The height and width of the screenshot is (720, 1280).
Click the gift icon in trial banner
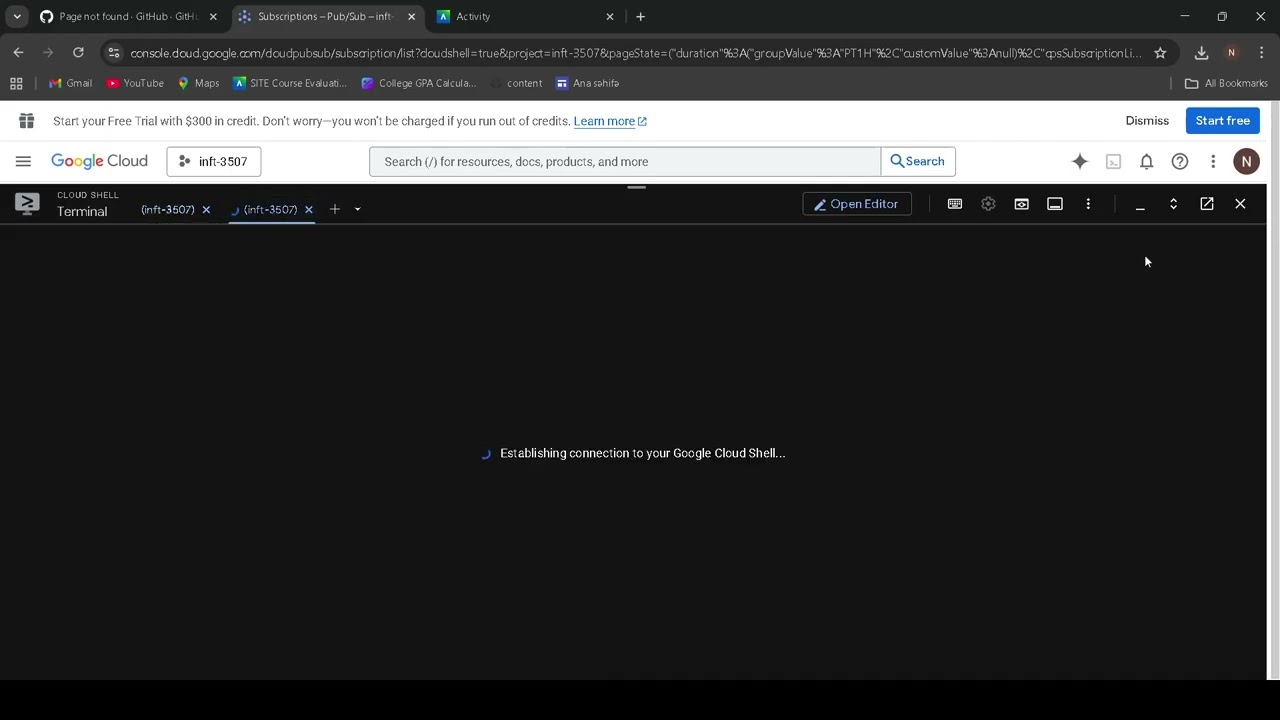[x=26, y=121]
